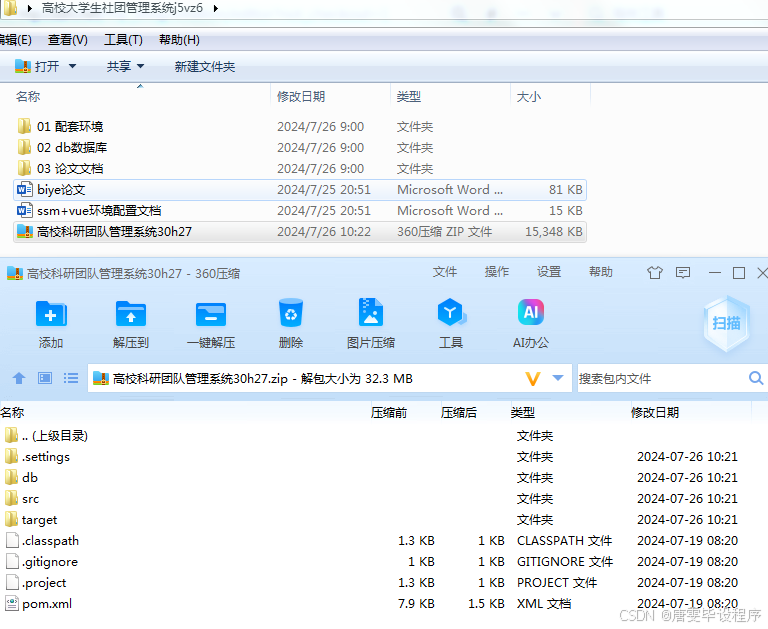The image size is (768, 629).
Task: Expand breadcrumb arrow before 高校大学生社团管理系统j5vz6
Action: 30,8
